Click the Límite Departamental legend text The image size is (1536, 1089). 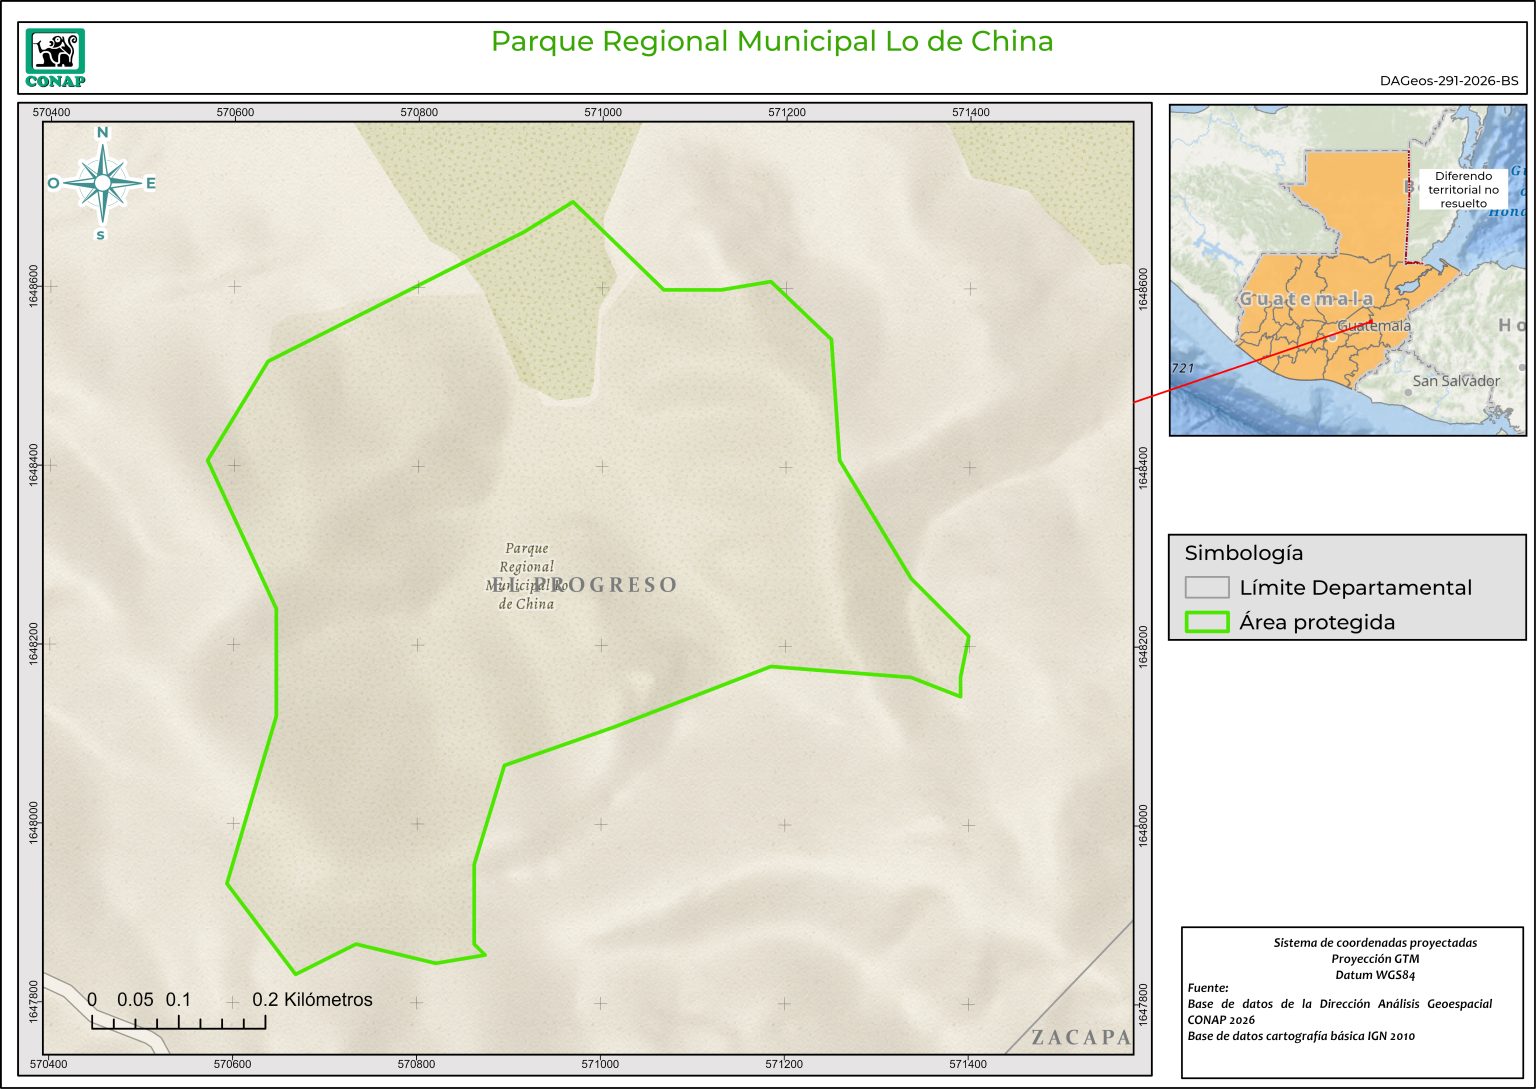1355,588
